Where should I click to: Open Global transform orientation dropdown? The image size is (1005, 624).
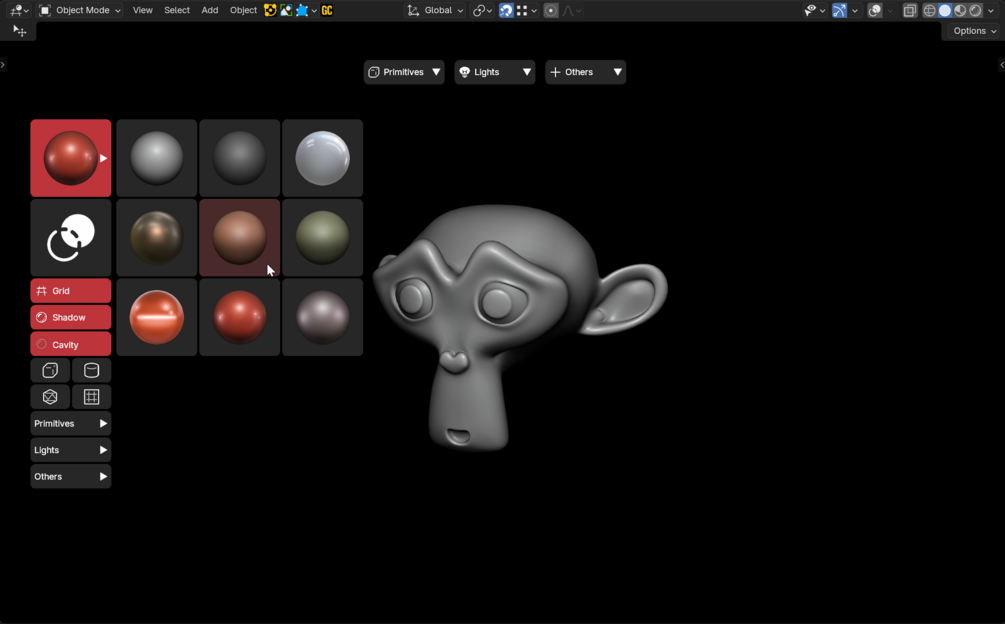435,10
